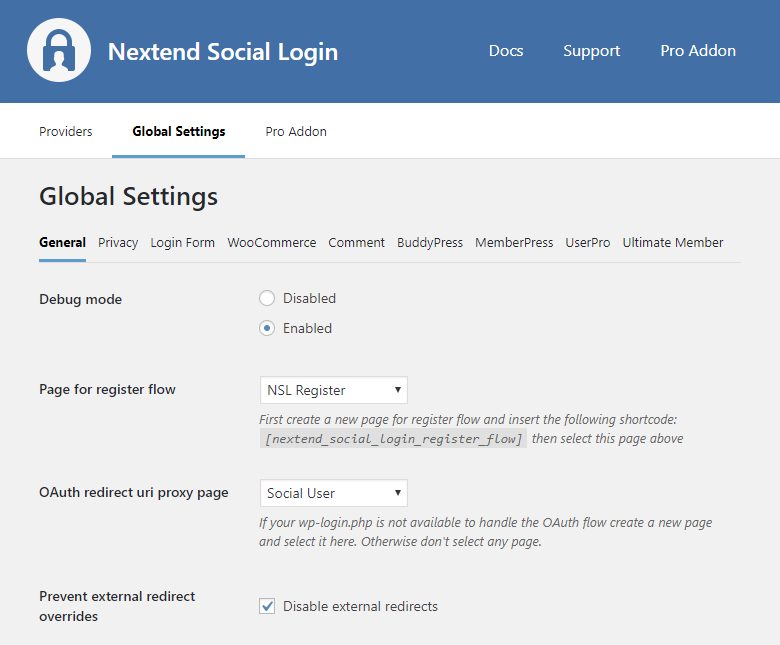Screen dimensions: 780x645
Task: Open the BuddyPress sub-tab
Action: 430,243
